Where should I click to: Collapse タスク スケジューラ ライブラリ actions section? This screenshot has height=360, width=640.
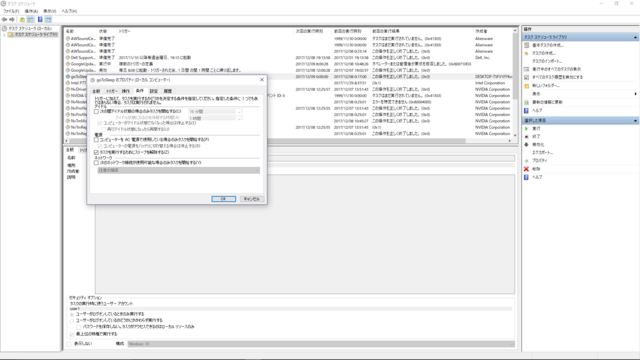click(635, 37)
